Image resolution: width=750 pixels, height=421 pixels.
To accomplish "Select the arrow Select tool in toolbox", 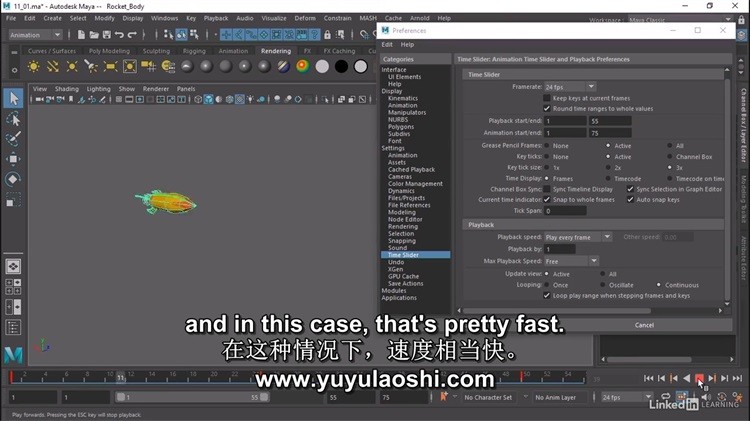I will click(13, 99).
